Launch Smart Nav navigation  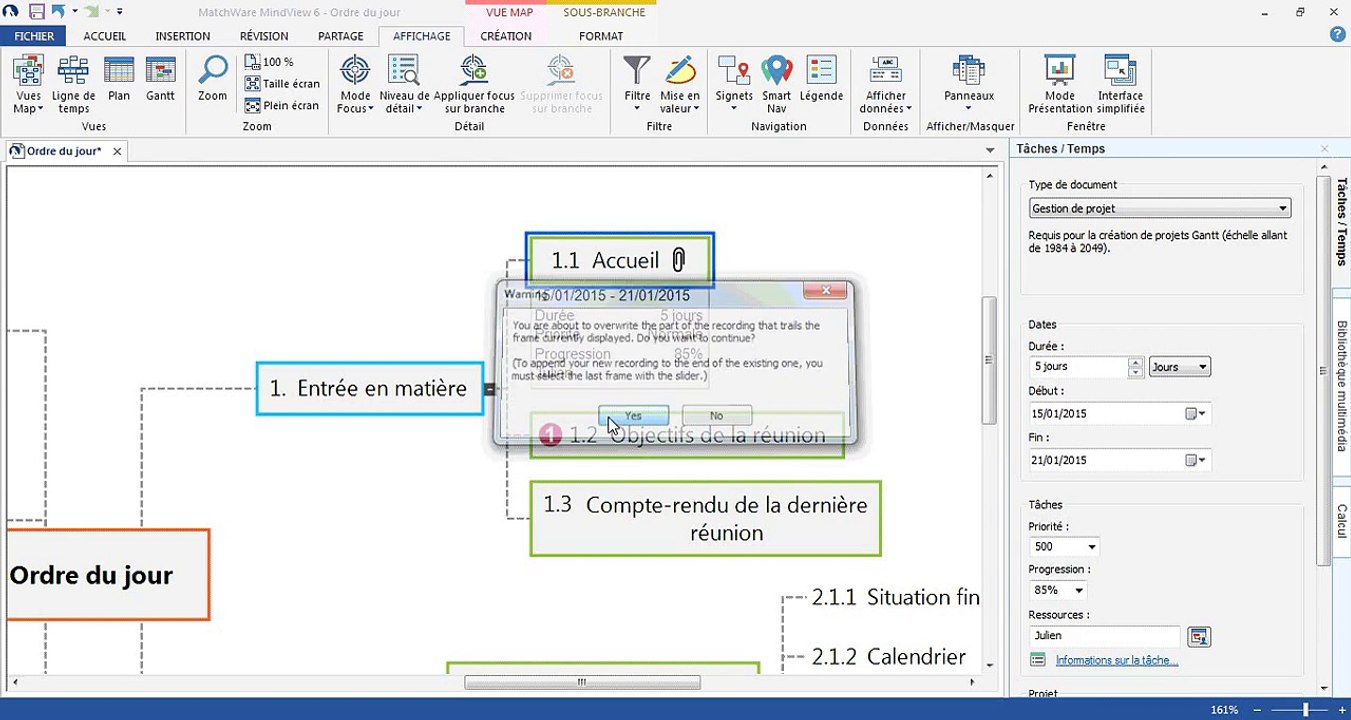click(777, 85)
